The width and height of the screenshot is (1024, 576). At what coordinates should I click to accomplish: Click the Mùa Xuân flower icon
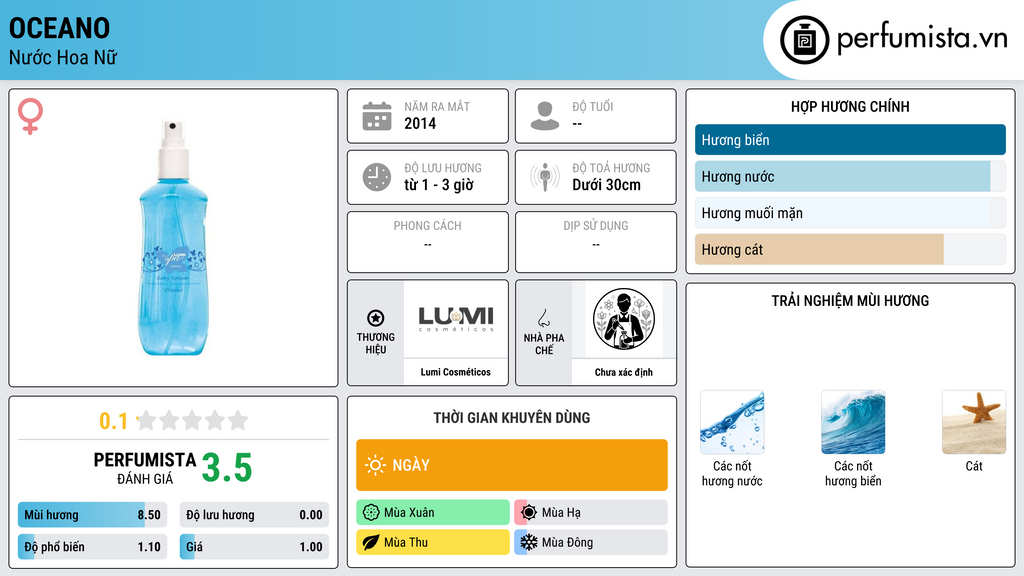click(x=371, y=513)
